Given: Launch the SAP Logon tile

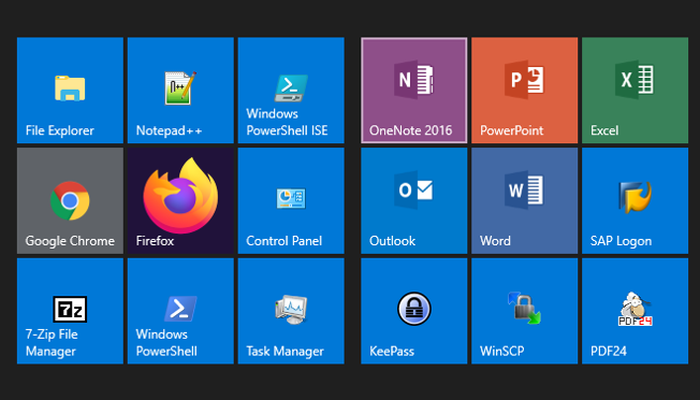Looking at the screenshot, I should (x=635, y=201).
